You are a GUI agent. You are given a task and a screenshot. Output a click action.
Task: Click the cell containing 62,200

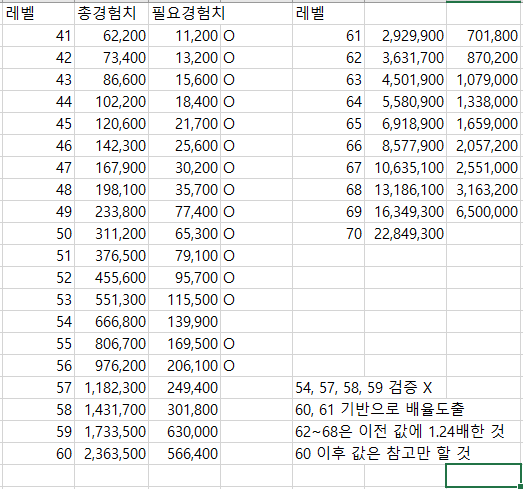pyautogui.click(x=111, y=36)
